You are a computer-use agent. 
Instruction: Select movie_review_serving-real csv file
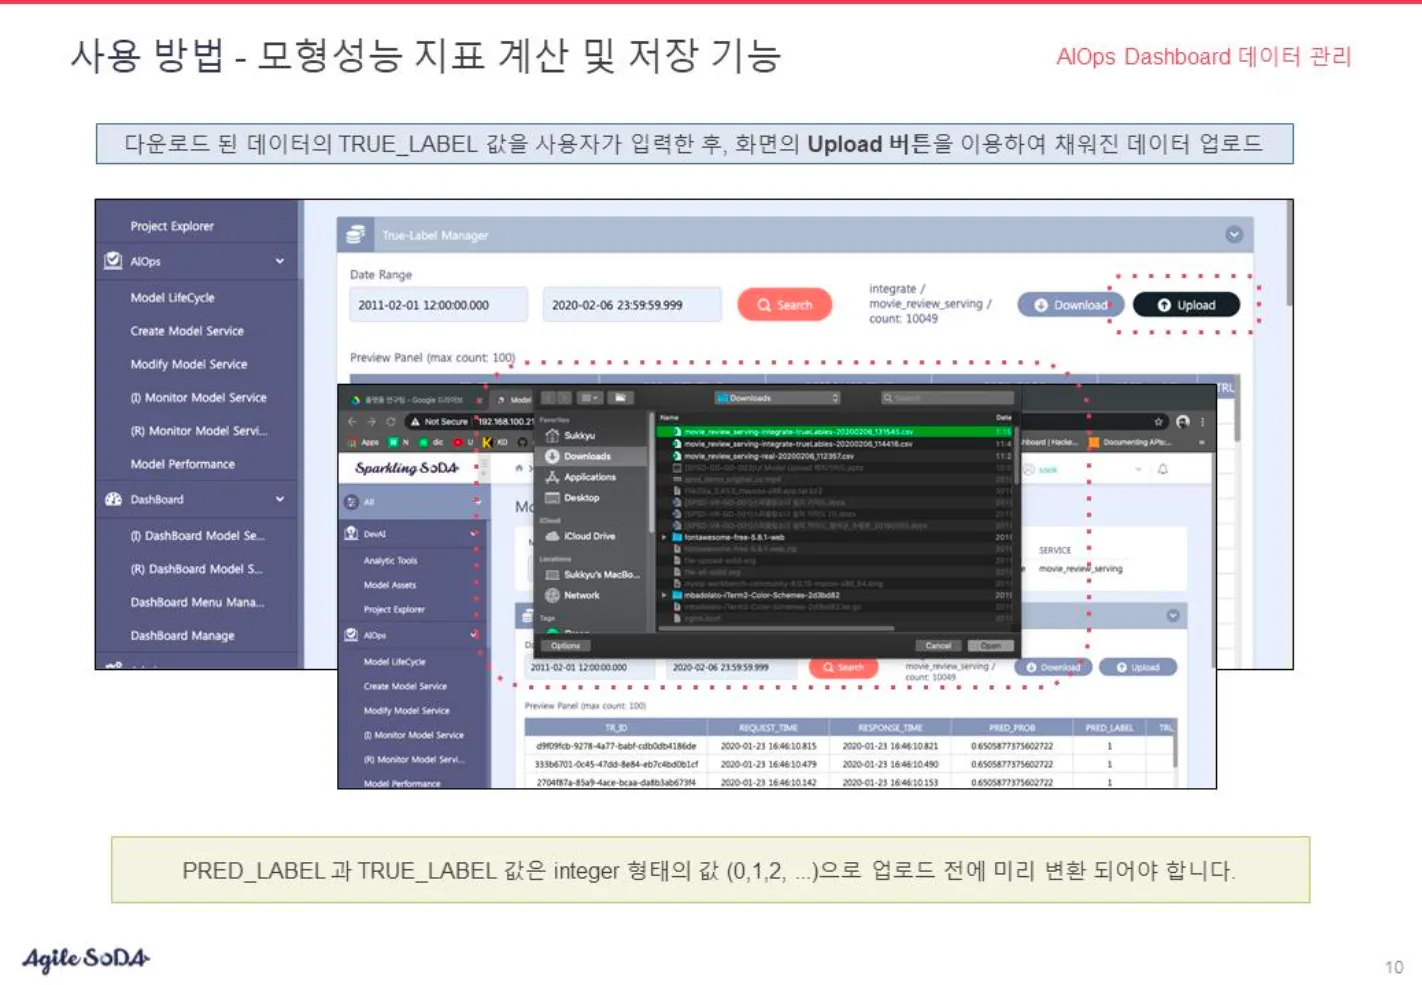point(768,456)
